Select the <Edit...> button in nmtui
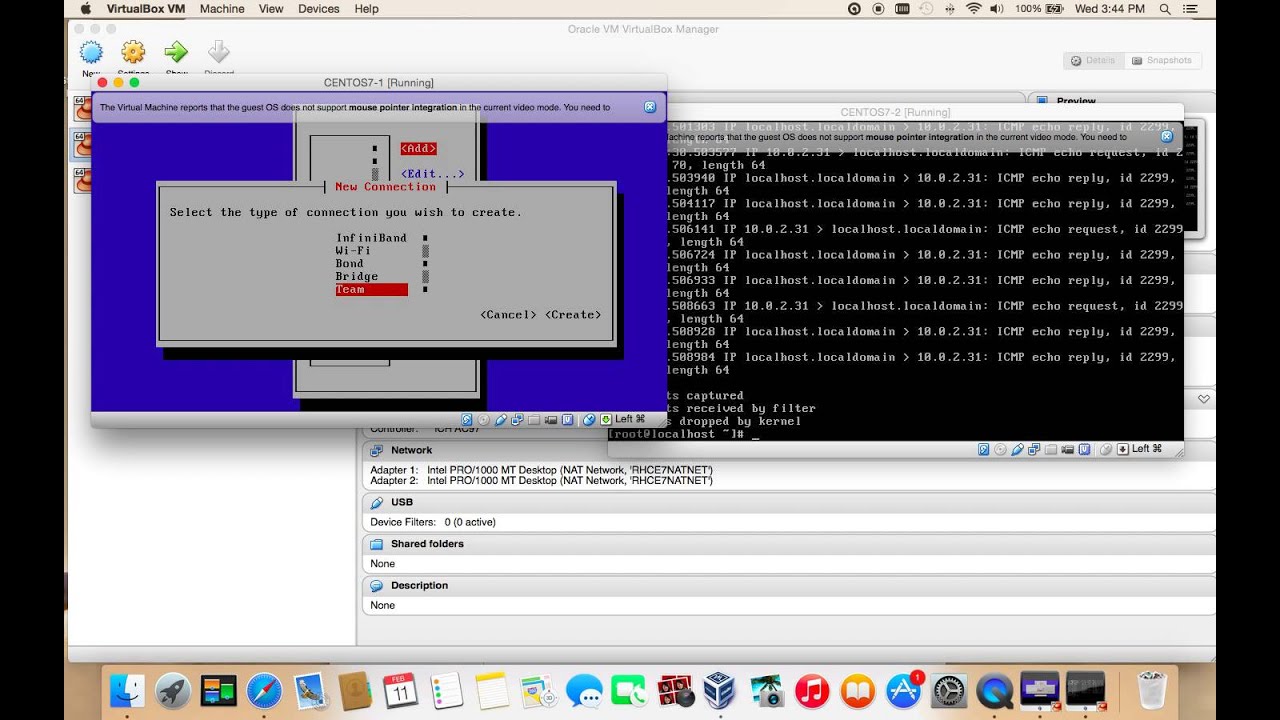 pyautogui.click(x=432, y=174)
